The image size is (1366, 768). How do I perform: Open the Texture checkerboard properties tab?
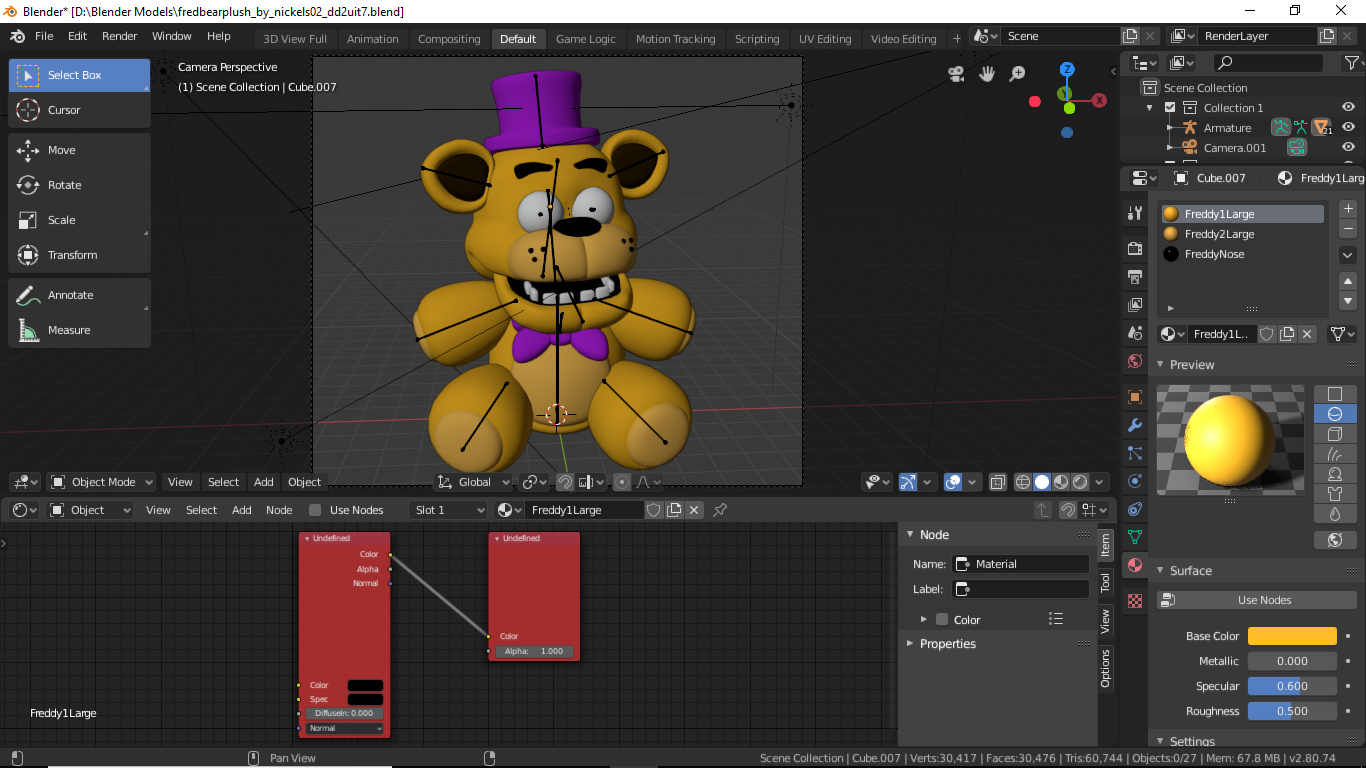click(1135, 601)
